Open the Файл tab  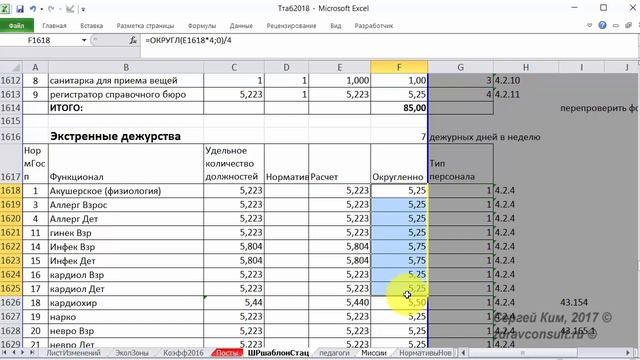(x=17, y=26)
